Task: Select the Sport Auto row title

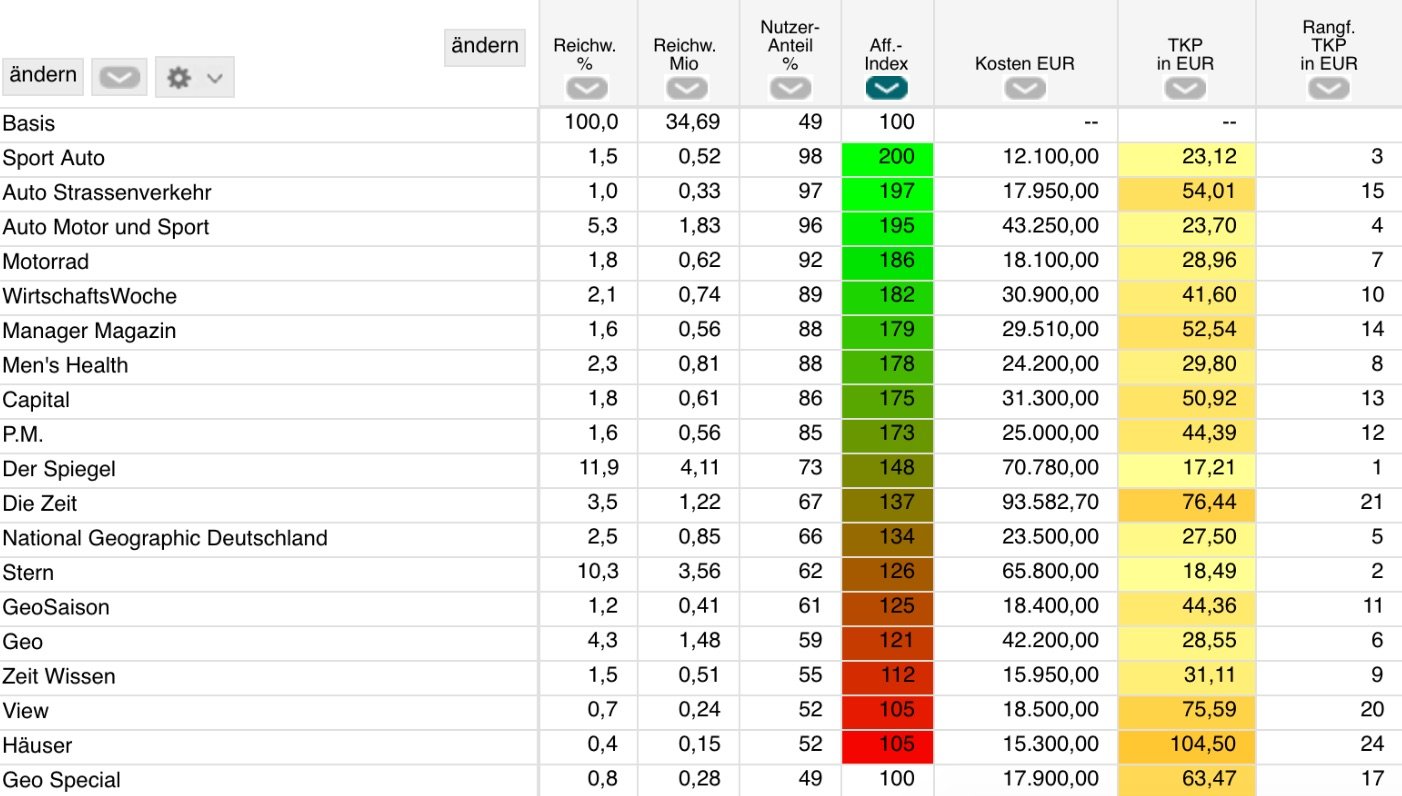Action: pos(54,158)
